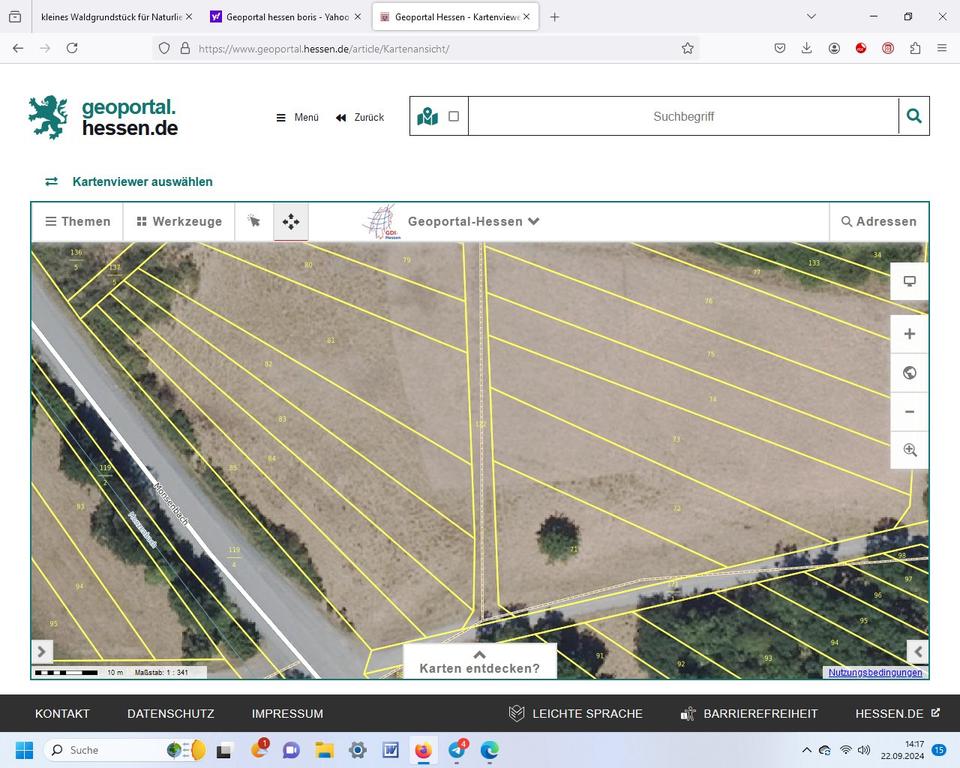Click the green search magnifier button
This screenshot has height=768, width=960.
[x=913, y=116]
